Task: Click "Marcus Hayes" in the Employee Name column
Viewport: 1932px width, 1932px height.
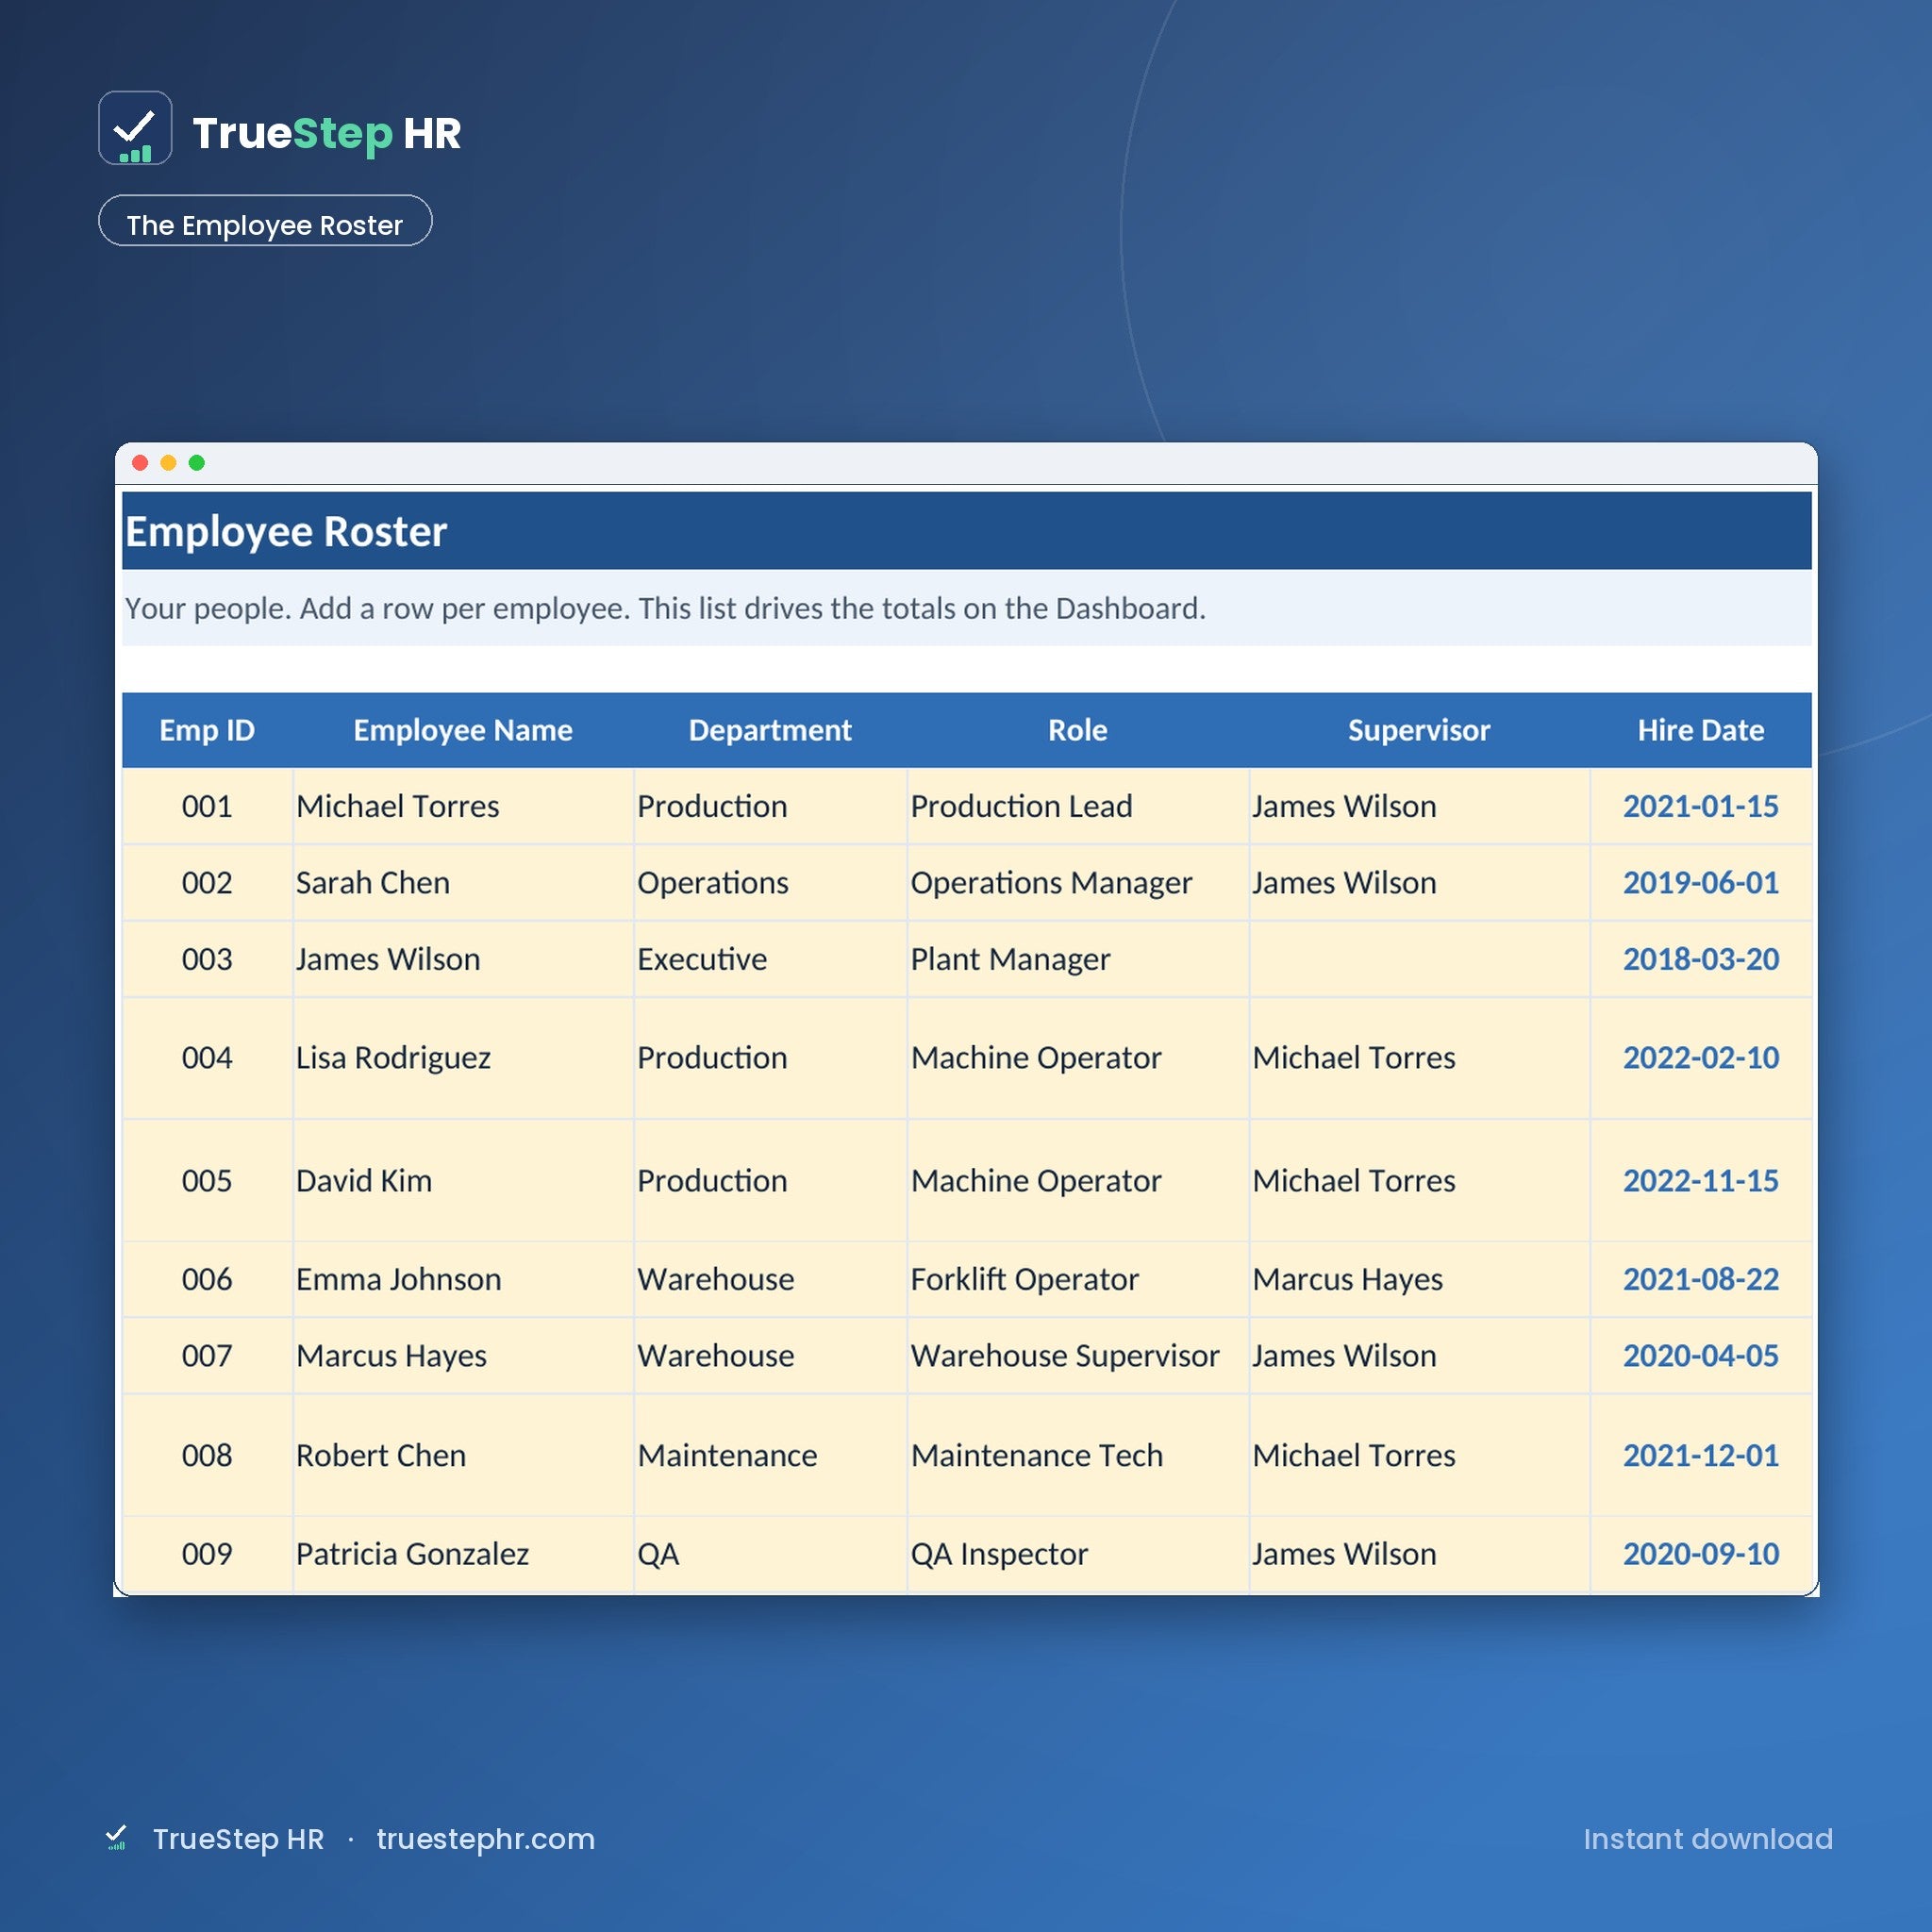Action: (x=463, y=1356)
